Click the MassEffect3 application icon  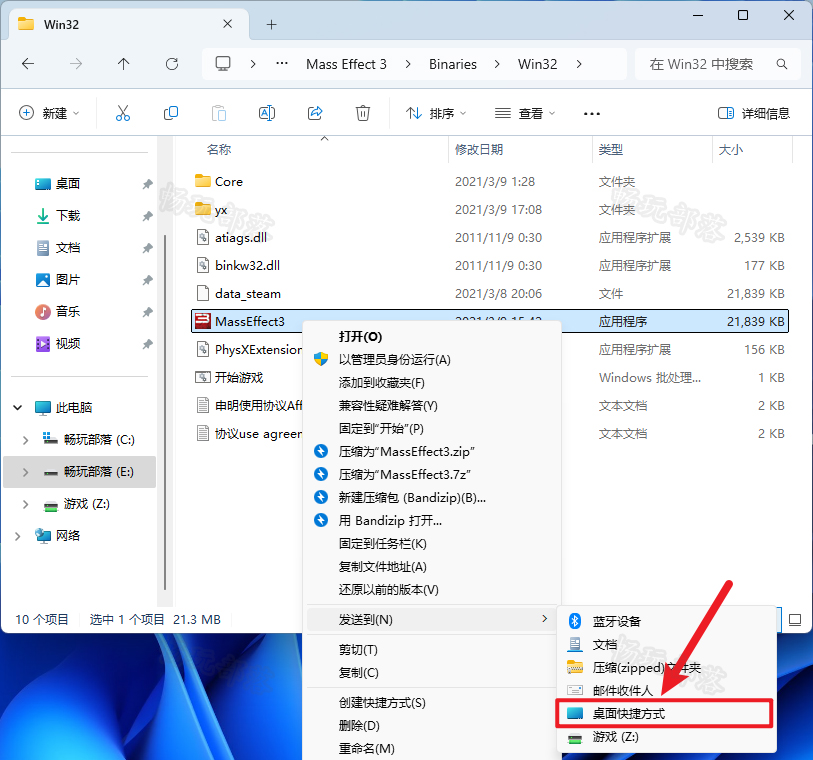203,321
